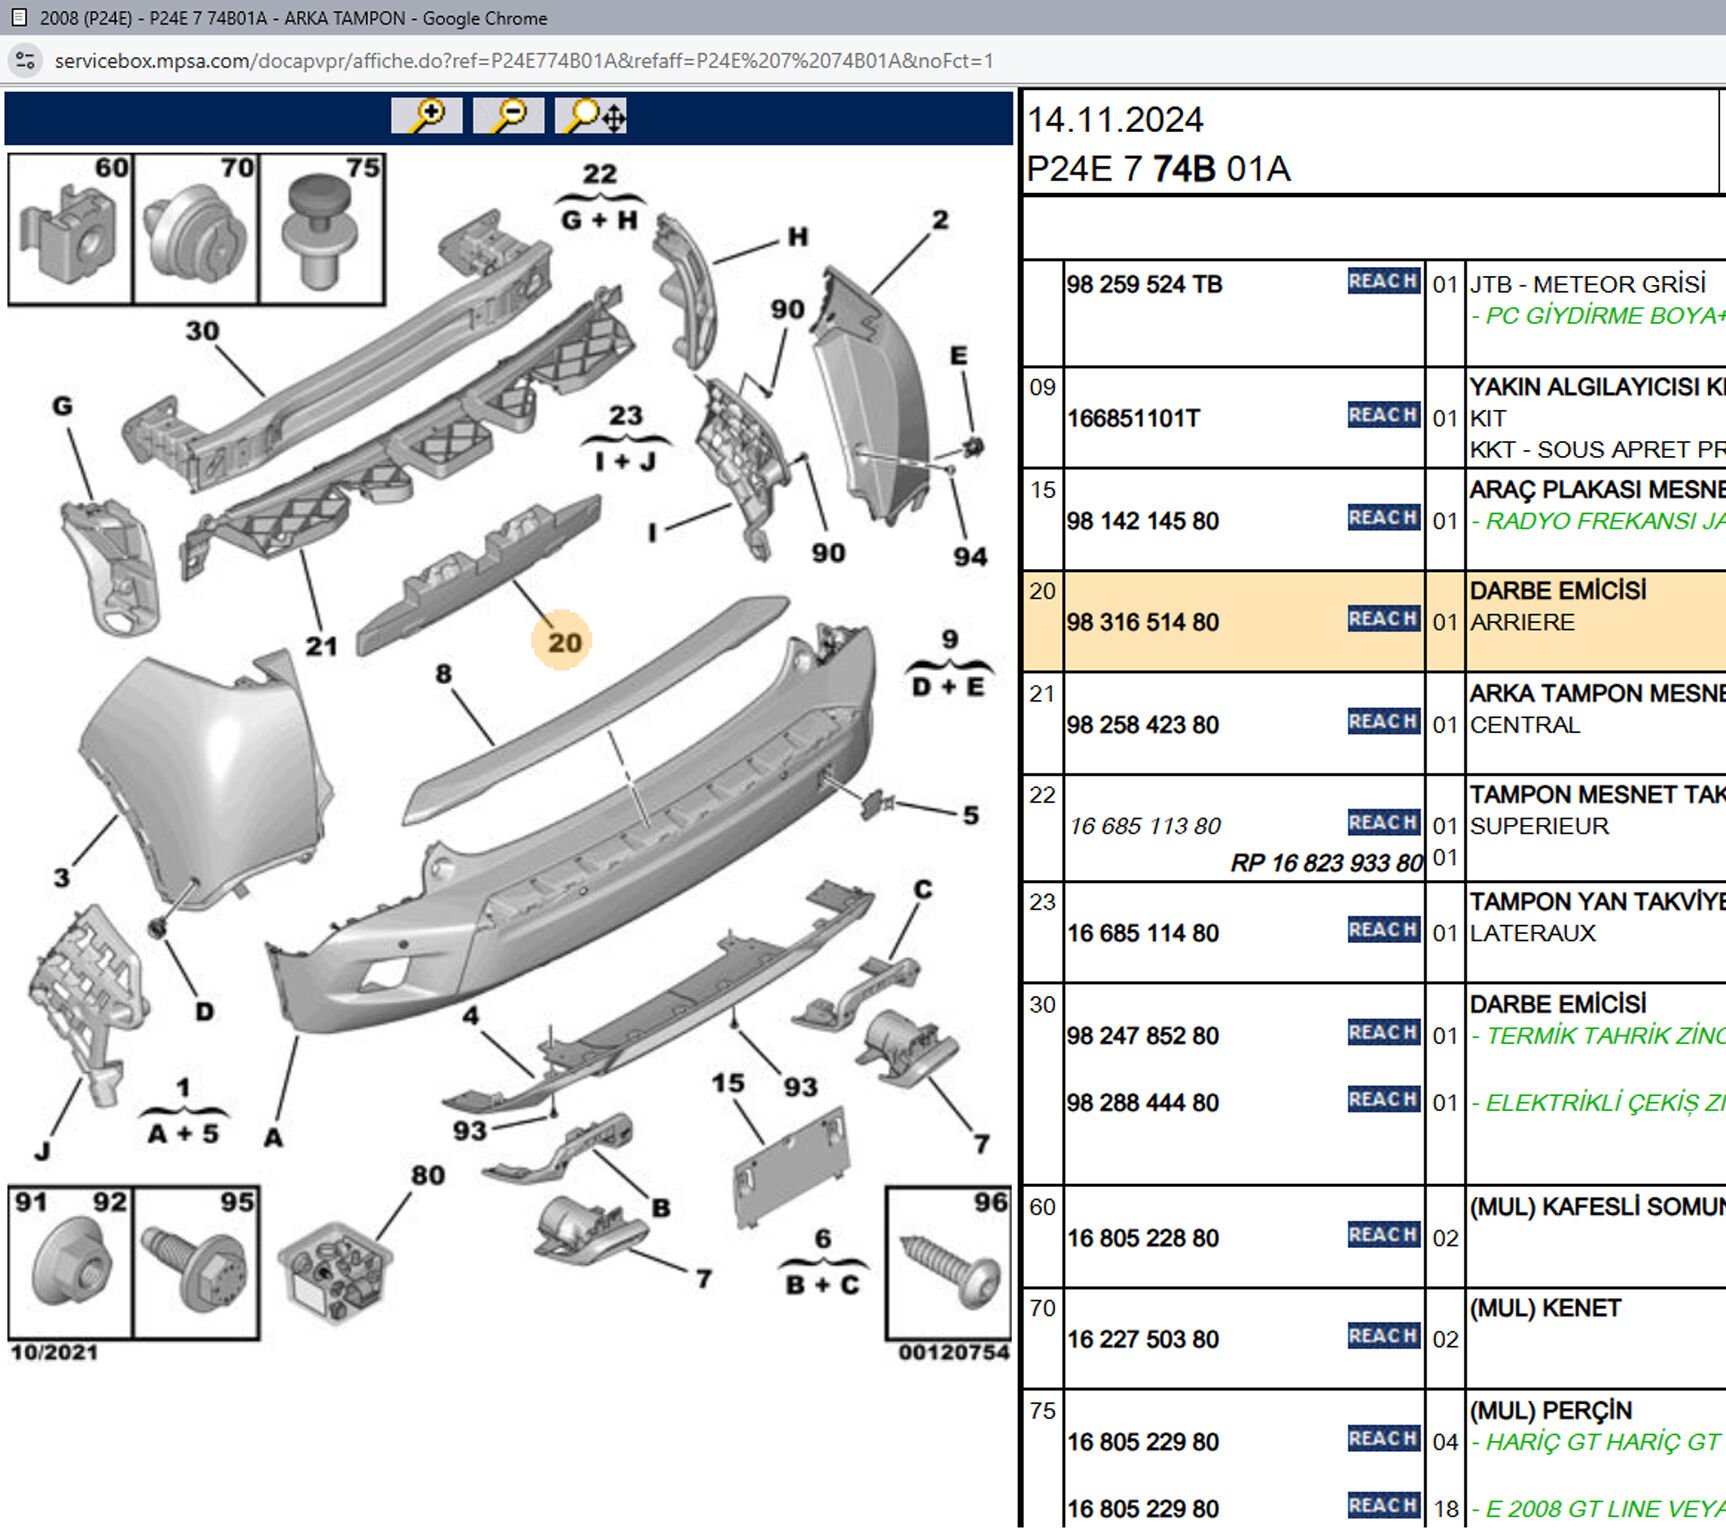Click REACH badge for part 16 227 503 80
Image resolution: width=1726 pixels, height=1536 pixels.
1383,1336
